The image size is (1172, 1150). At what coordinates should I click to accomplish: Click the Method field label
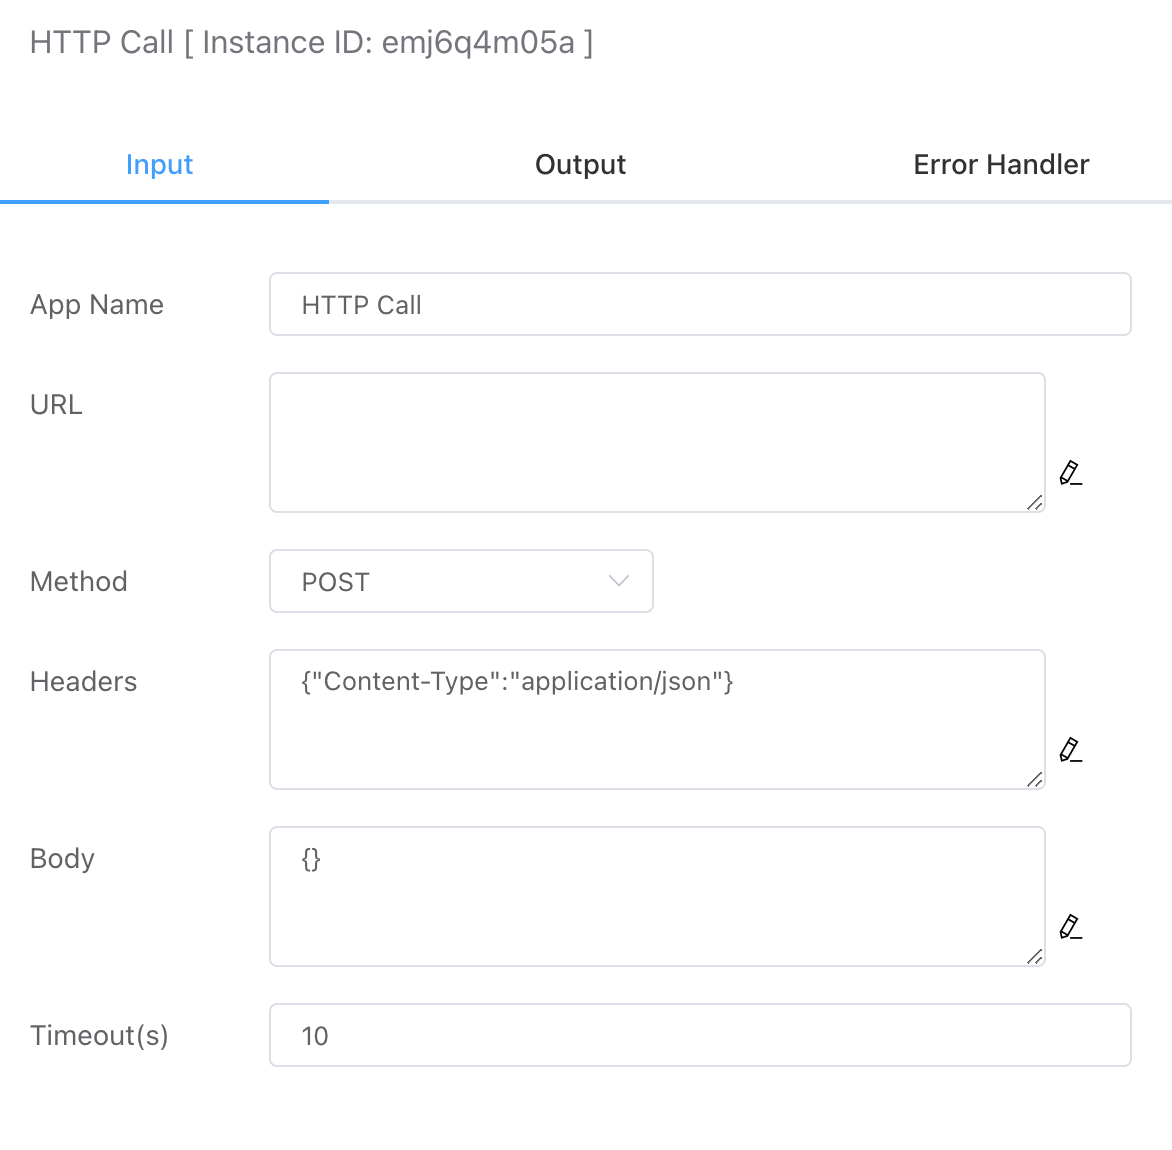point(79,582)
